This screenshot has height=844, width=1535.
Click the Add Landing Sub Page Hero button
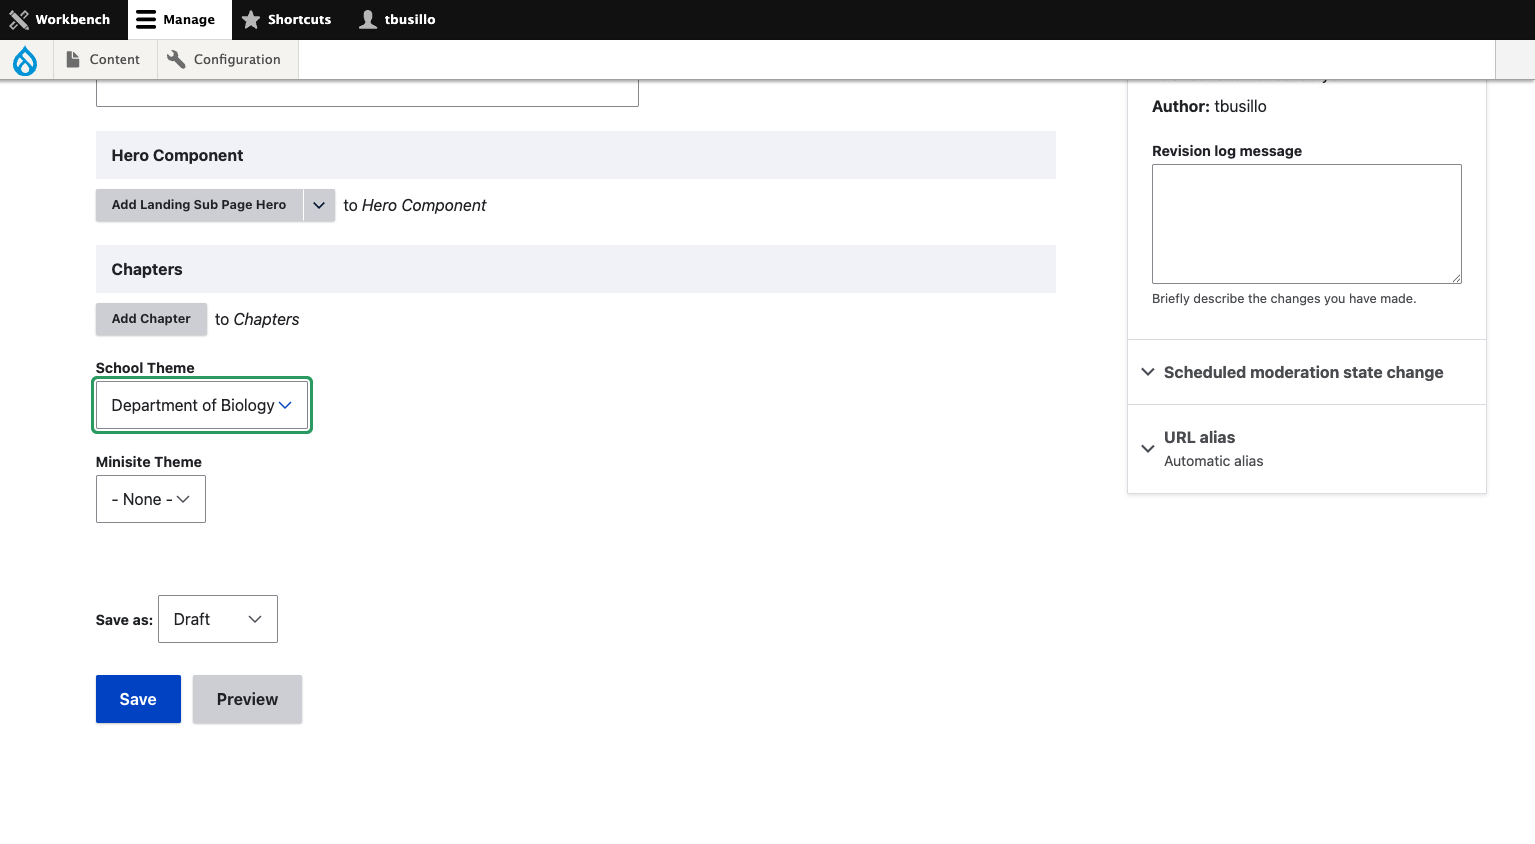[199, 205]
